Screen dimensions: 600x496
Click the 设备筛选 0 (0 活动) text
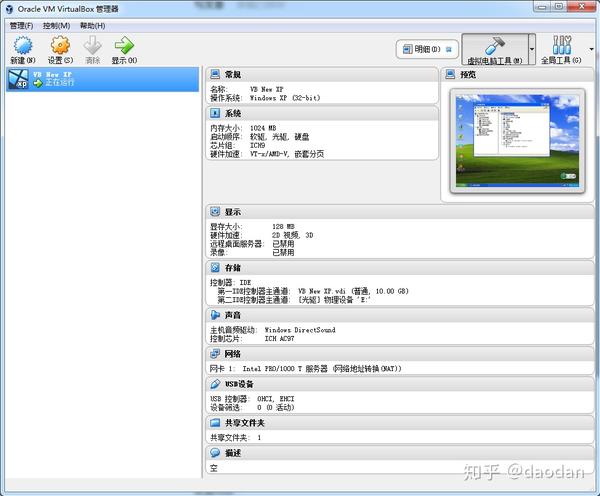(x=252, y=408)
